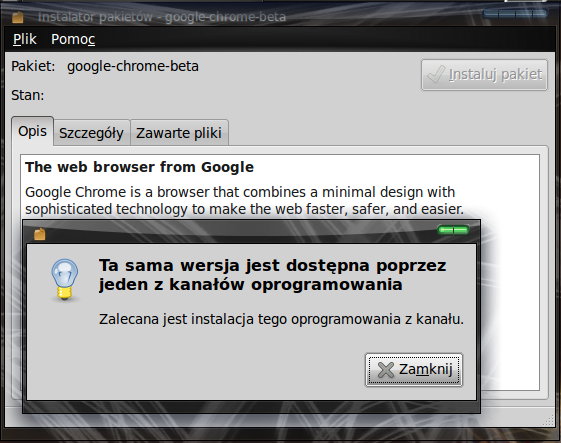
Task: Click the package icon in main title bar
Action: point(18,17)
